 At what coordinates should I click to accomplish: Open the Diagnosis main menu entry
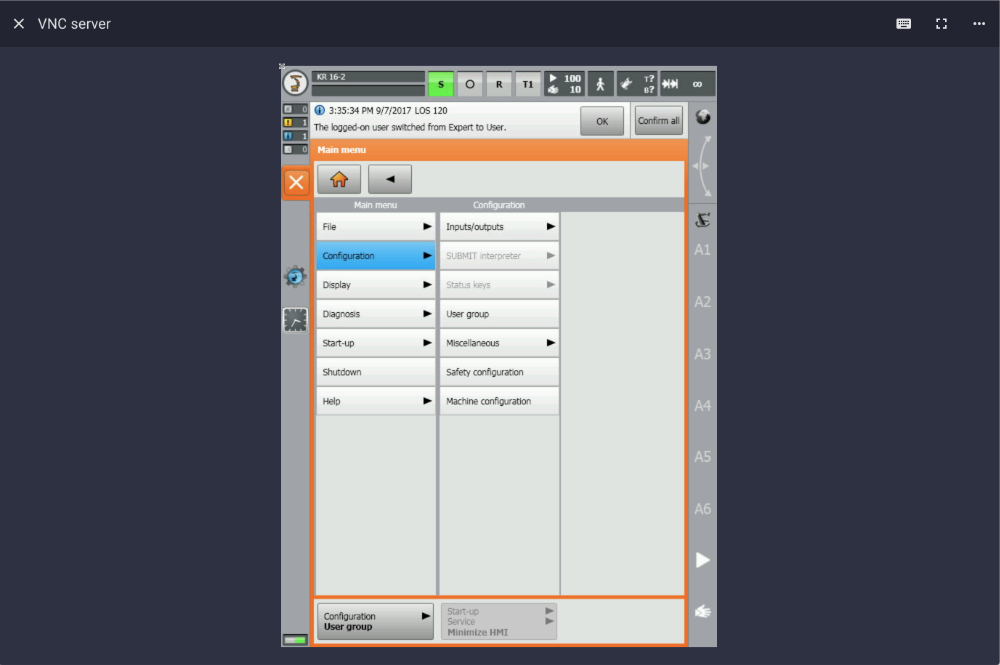[x=375, y=313]
